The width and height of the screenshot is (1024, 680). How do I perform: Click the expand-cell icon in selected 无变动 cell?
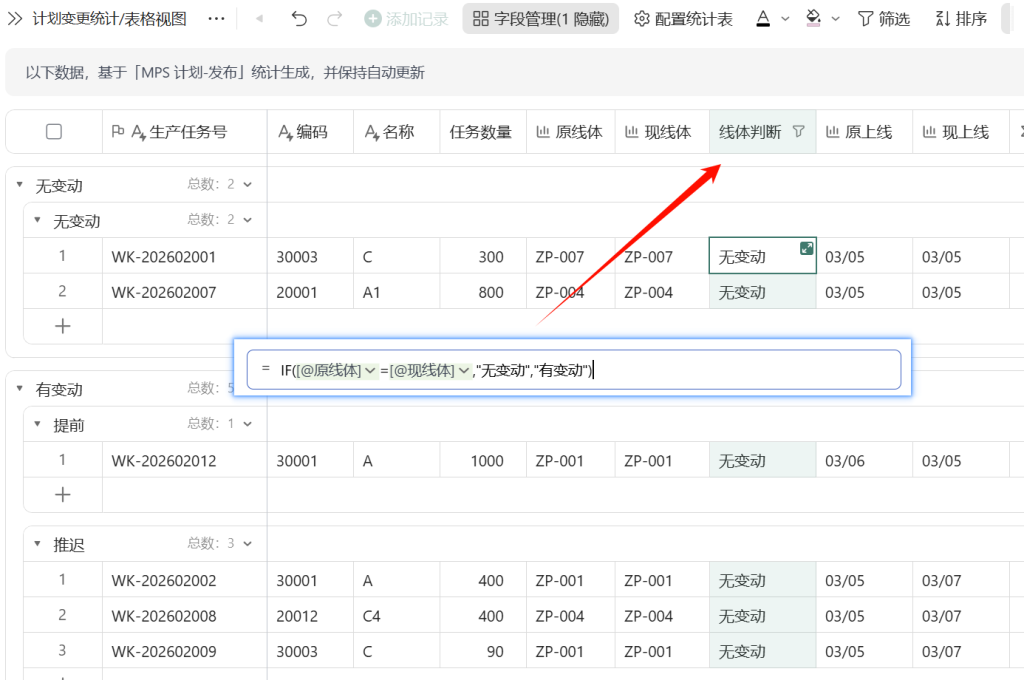(807, 248)
